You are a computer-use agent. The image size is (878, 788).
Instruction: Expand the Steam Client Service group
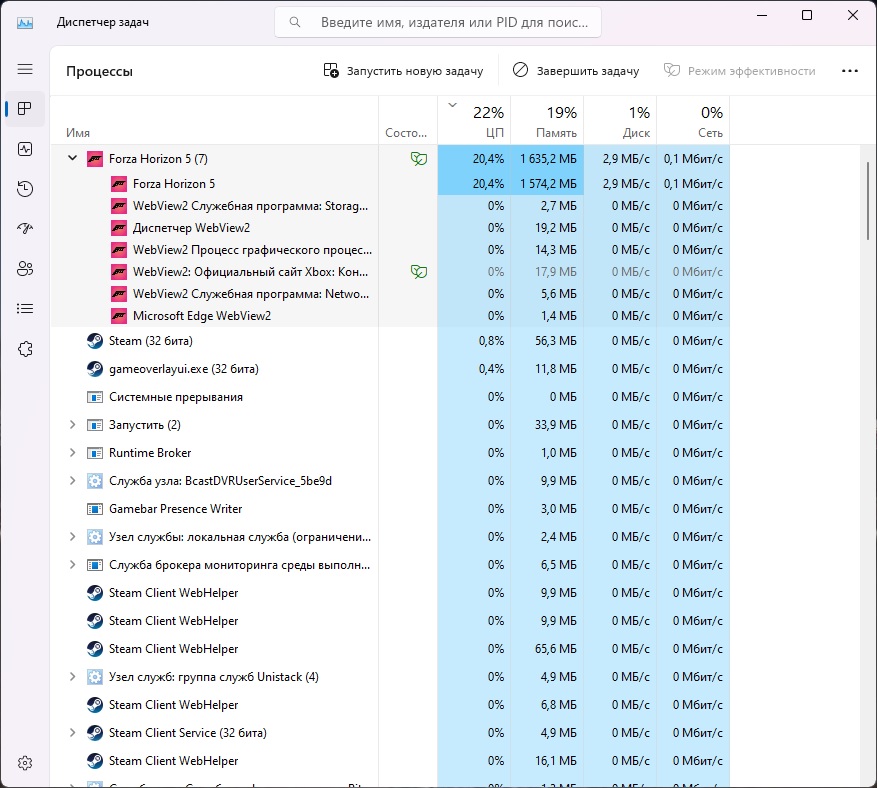coord(72,733)
